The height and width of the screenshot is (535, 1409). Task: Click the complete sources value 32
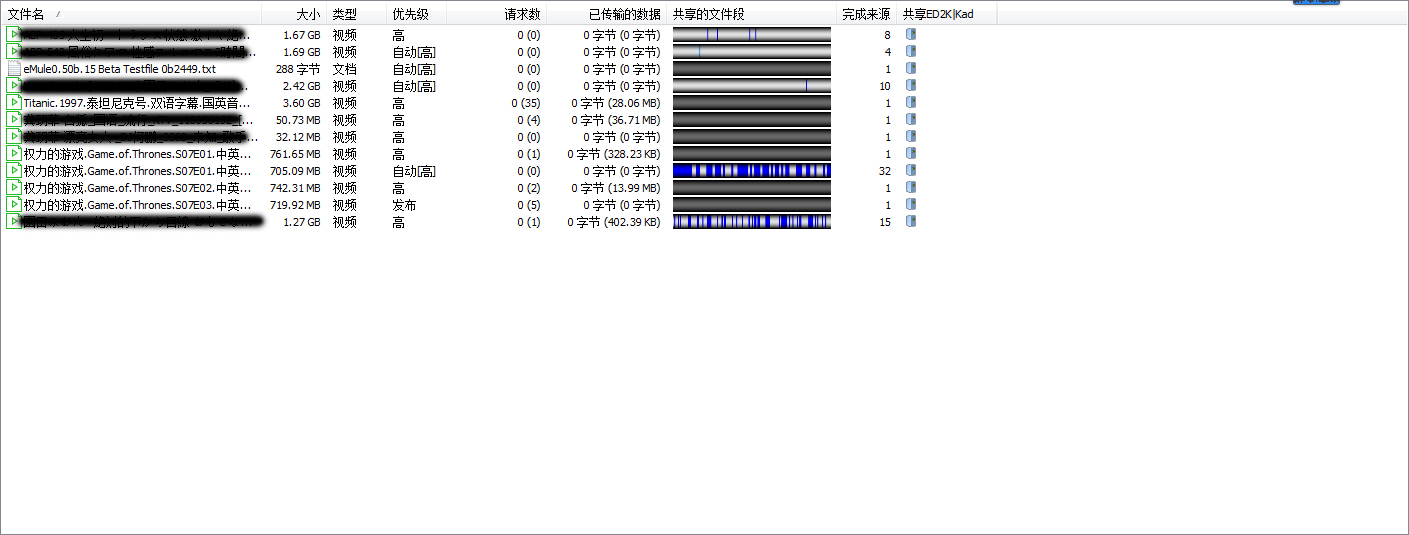pos(884,171)
